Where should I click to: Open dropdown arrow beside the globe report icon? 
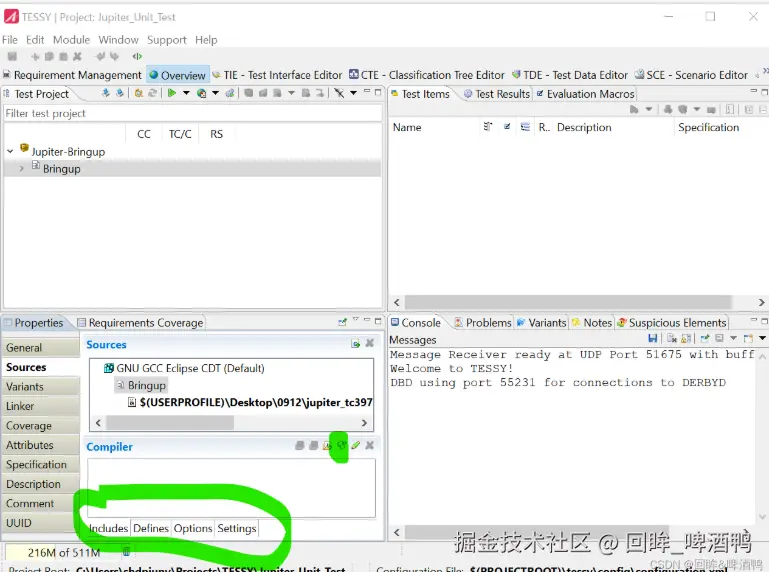click(215, 93)
